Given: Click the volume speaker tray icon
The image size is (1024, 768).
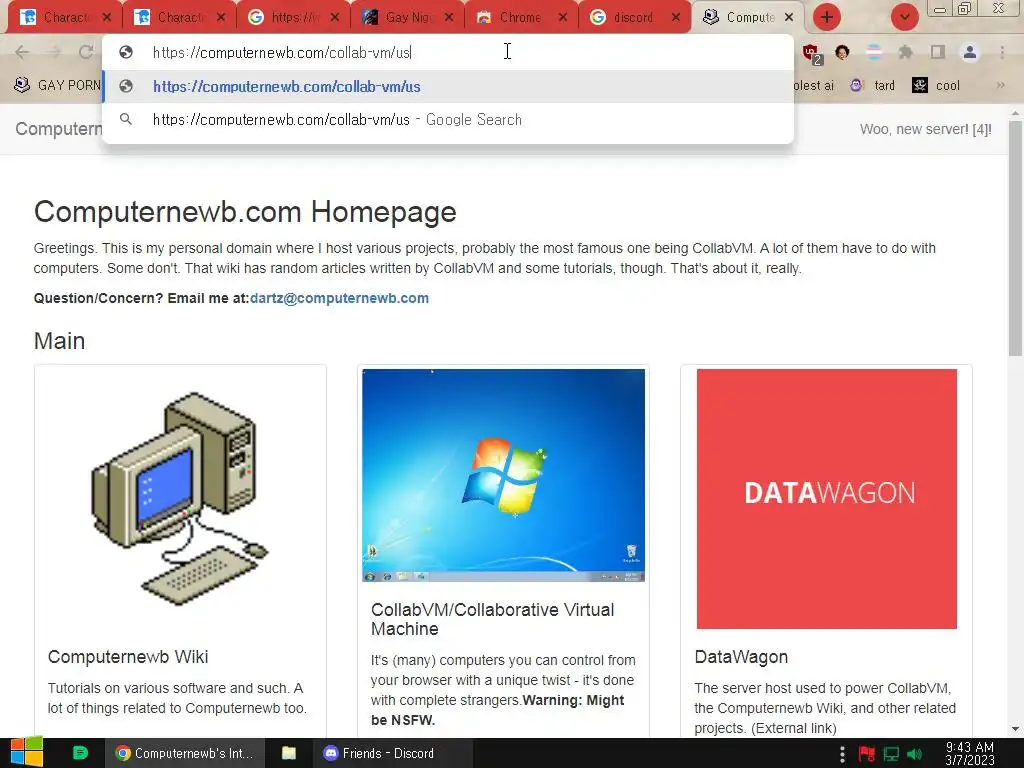Looking at the screenshot, I should coord(915,754).
